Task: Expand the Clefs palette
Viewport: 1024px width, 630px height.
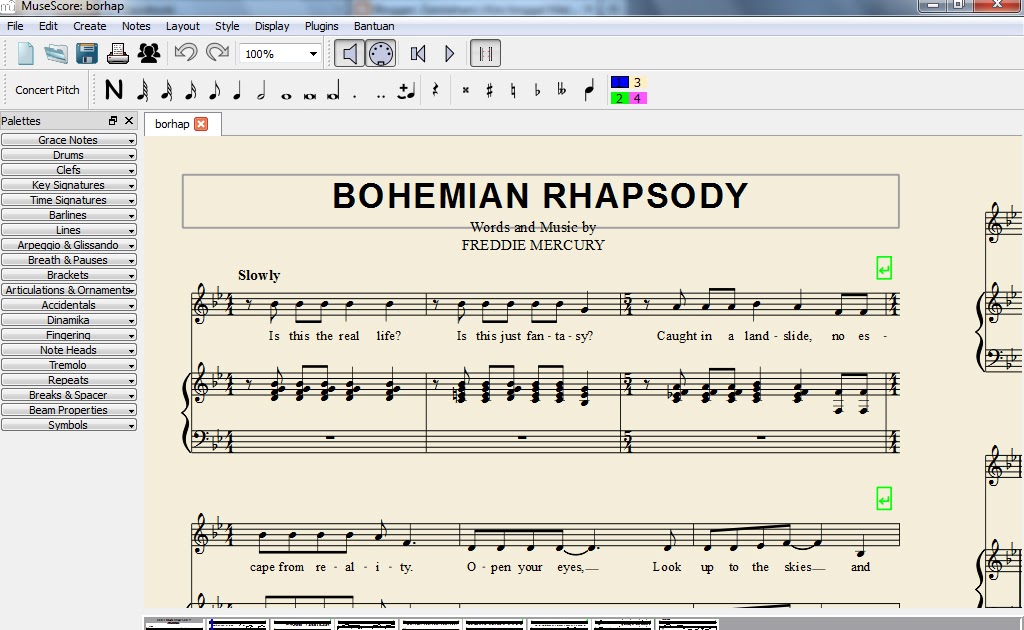Action: tap(69, 170)
